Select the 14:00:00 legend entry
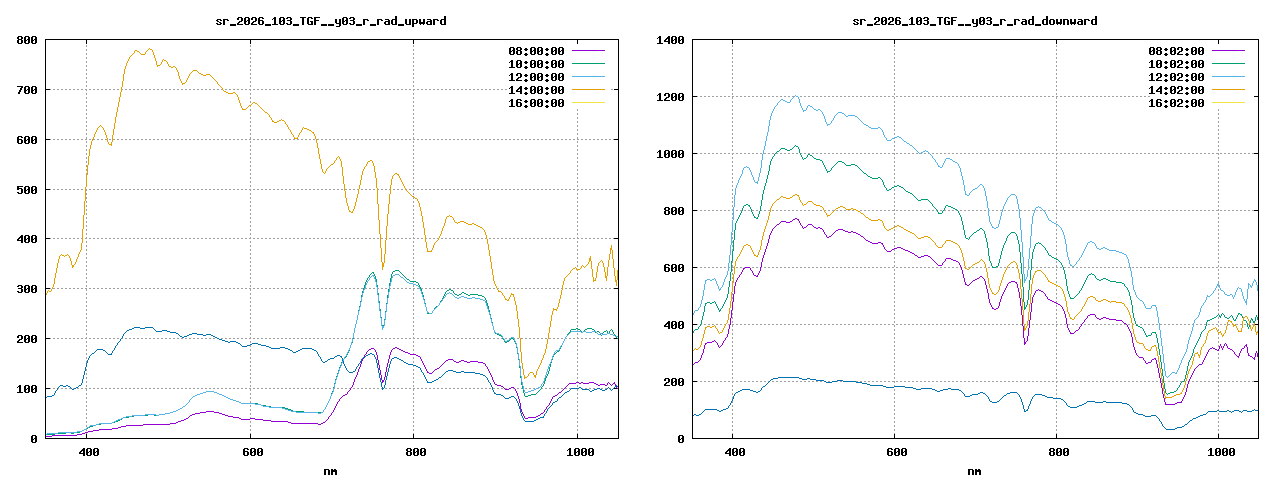Image resolution: width=1280 pixels, height=480 pixels. tap(536, 90)
